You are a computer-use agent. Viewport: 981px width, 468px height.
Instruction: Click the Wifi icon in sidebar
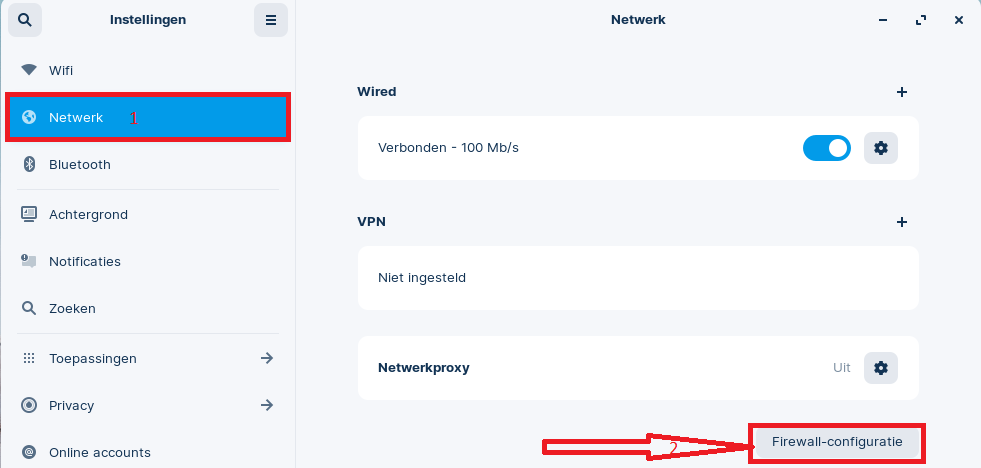(29, 69)
